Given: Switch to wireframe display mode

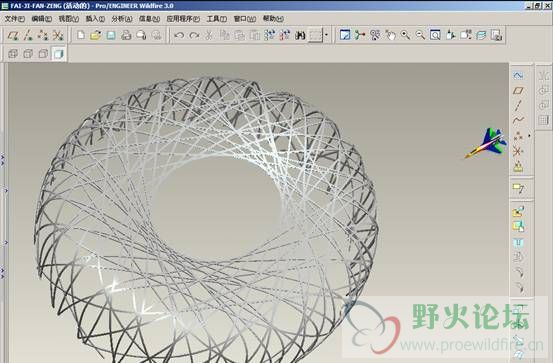Looking at the screenshot, I should pyautogui.click(x=13, y=54).
